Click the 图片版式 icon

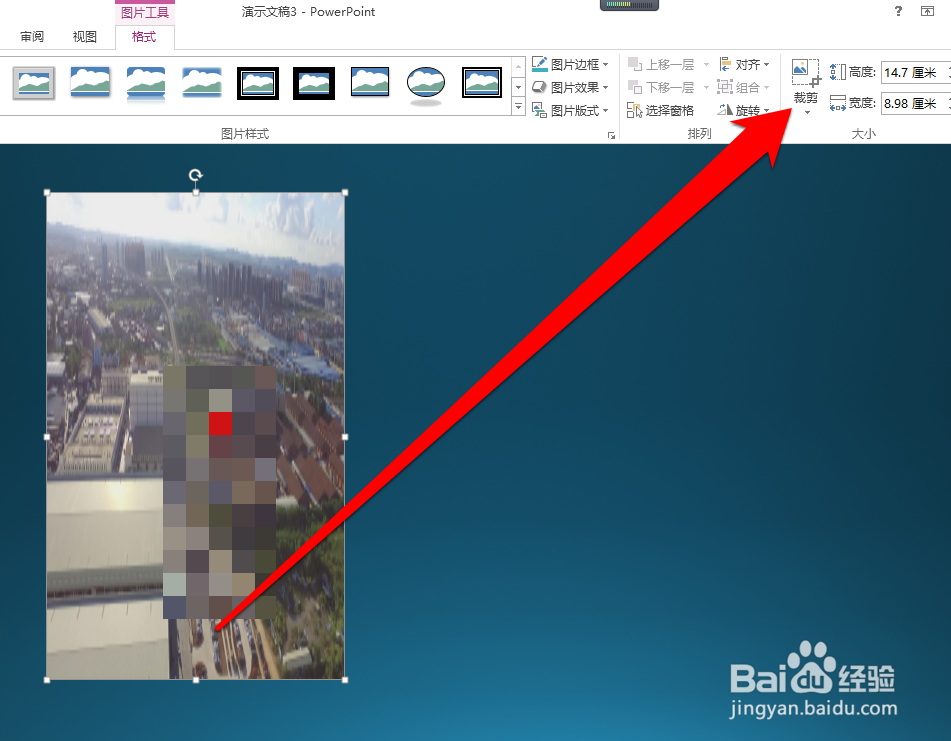click(539, 110)
